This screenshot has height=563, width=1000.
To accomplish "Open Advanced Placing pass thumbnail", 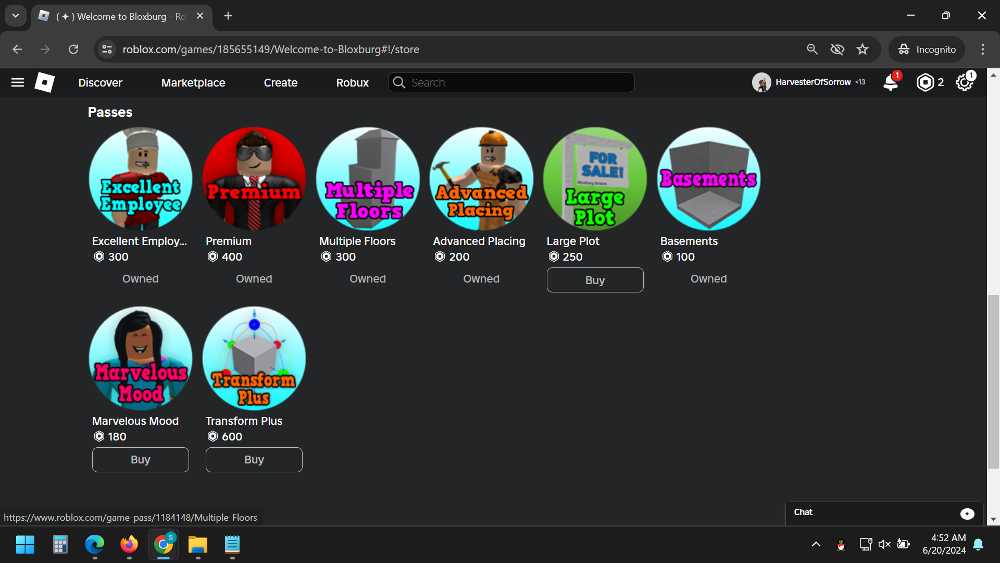I will tap(481, 179).
